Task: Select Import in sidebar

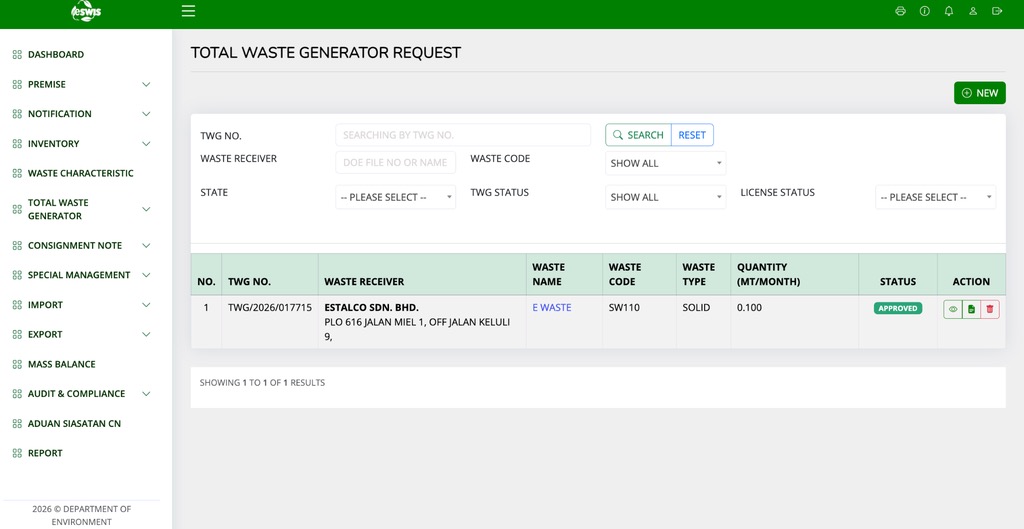Action: 45,305
